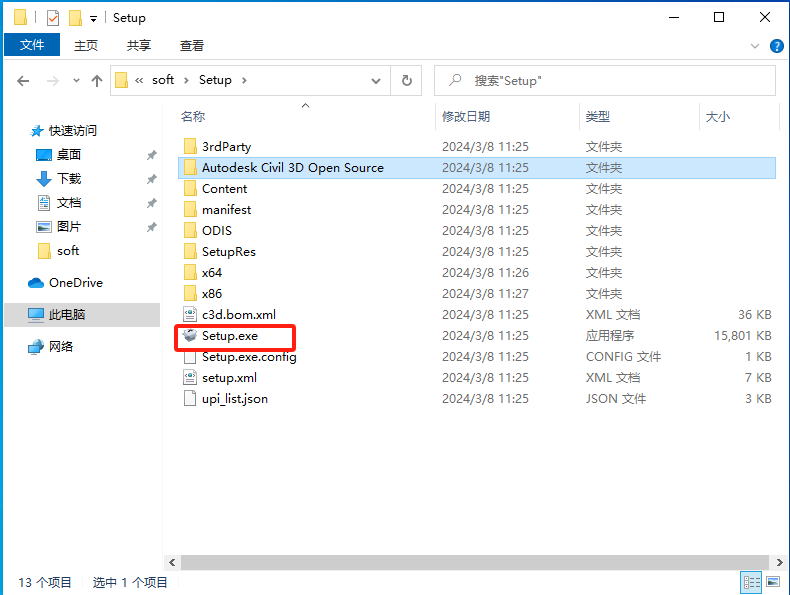
Task: Sort by the 名称 column header
Action: [193, 117]
